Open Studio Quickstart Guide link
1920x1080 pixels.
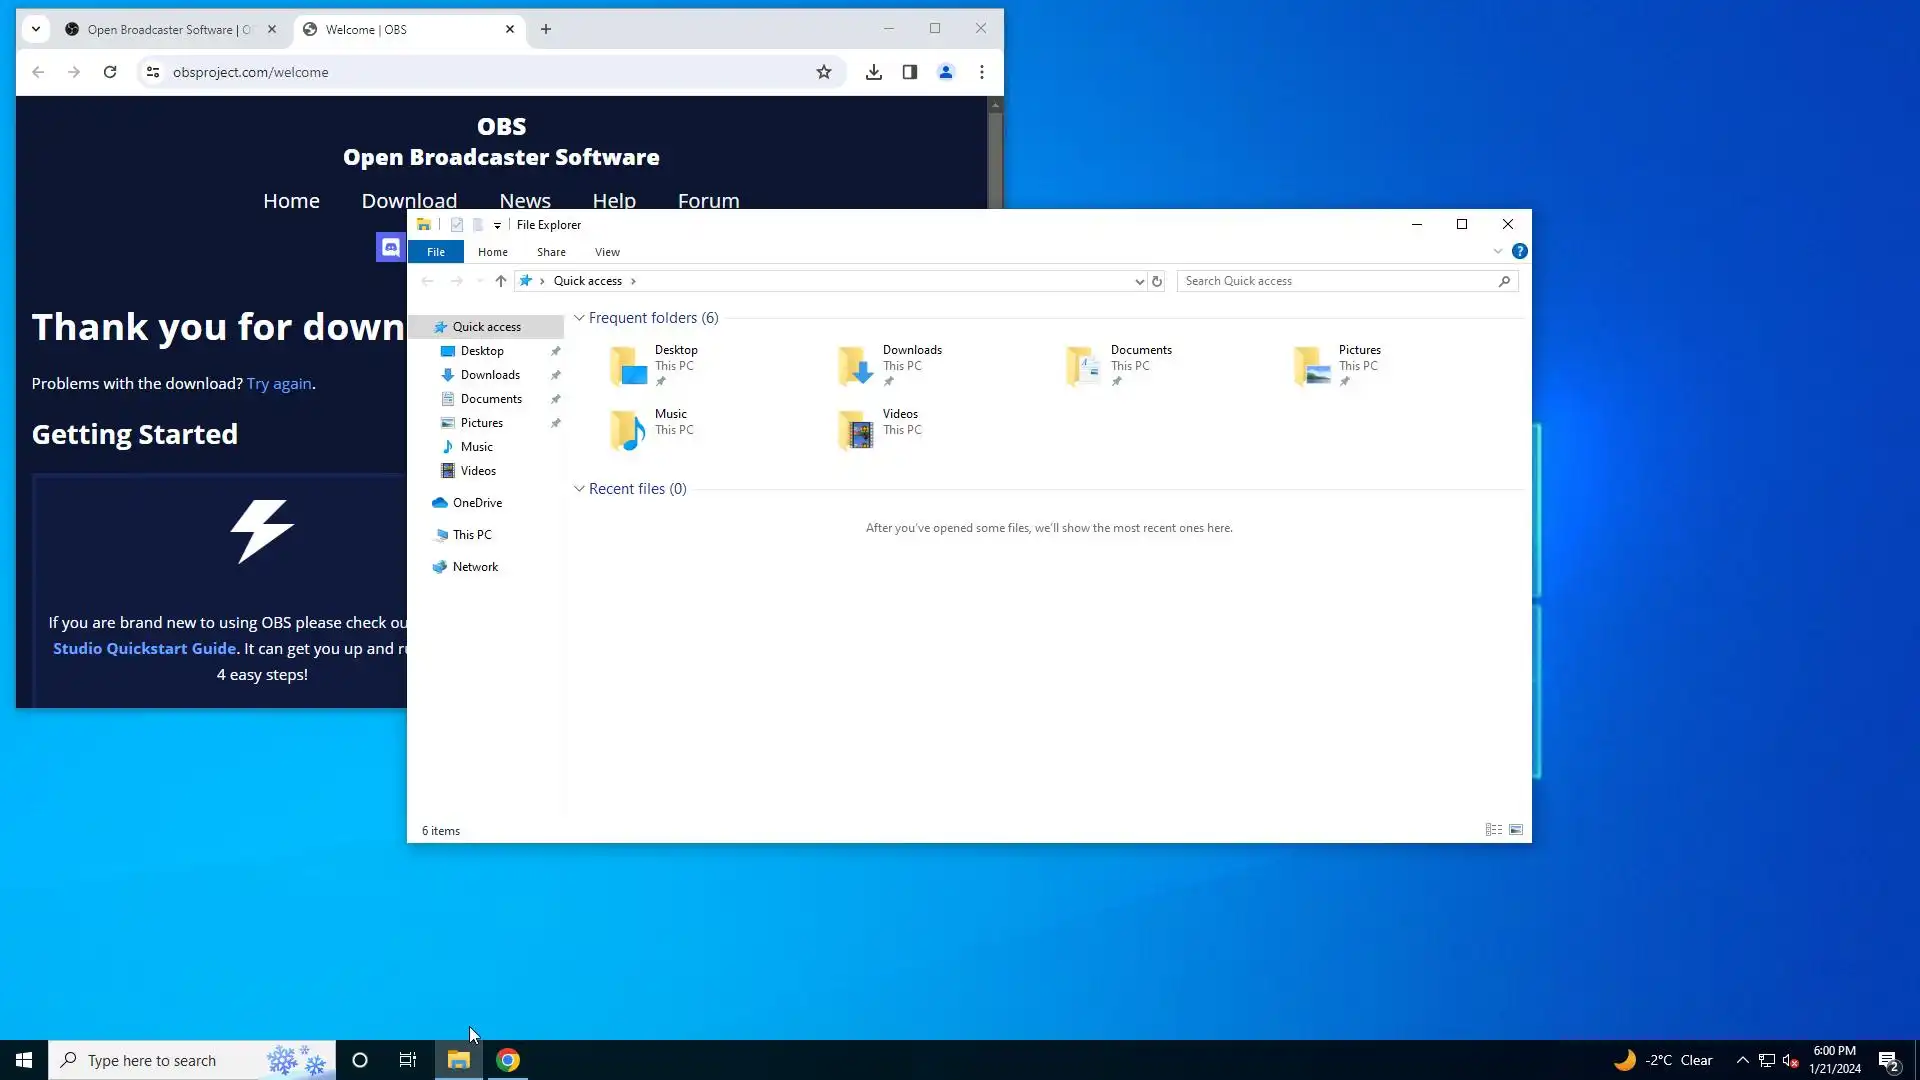[x=145, y=648]
